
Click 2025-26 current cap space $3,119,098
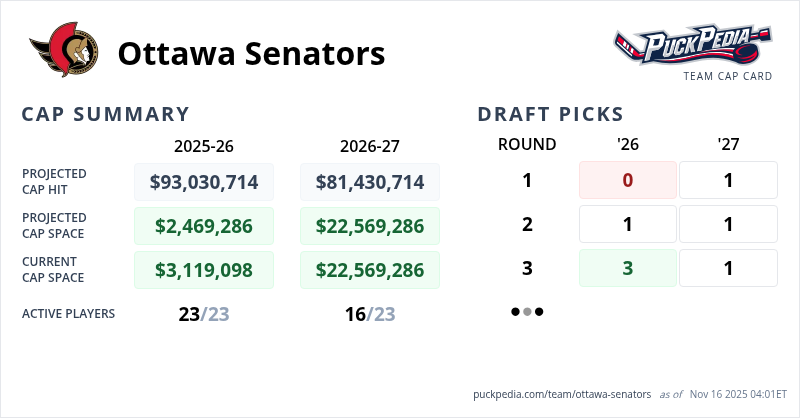204,270
